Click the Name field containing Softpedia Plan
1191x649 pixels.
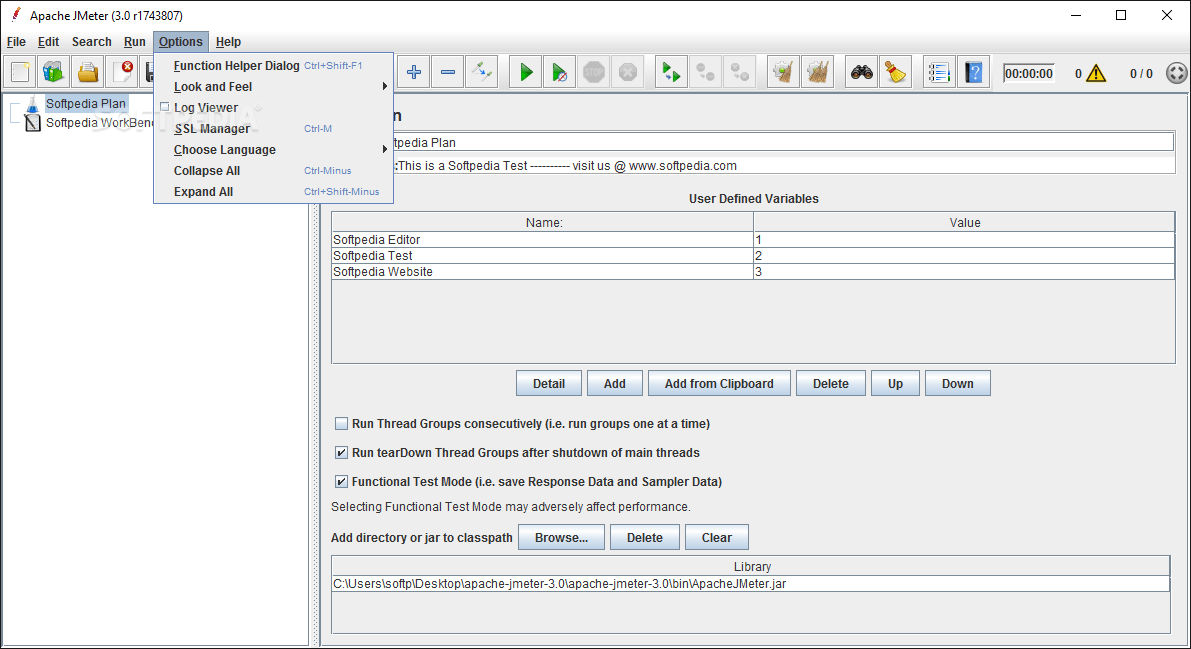[784, 142]
